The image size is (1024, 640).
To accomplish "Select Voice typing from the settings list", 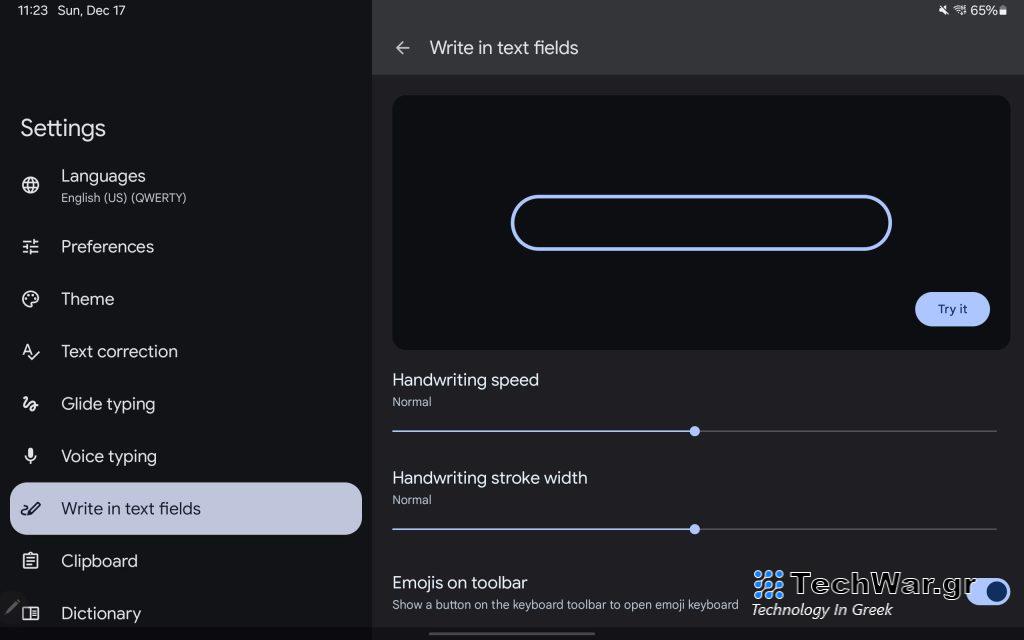I will [108, 456].
